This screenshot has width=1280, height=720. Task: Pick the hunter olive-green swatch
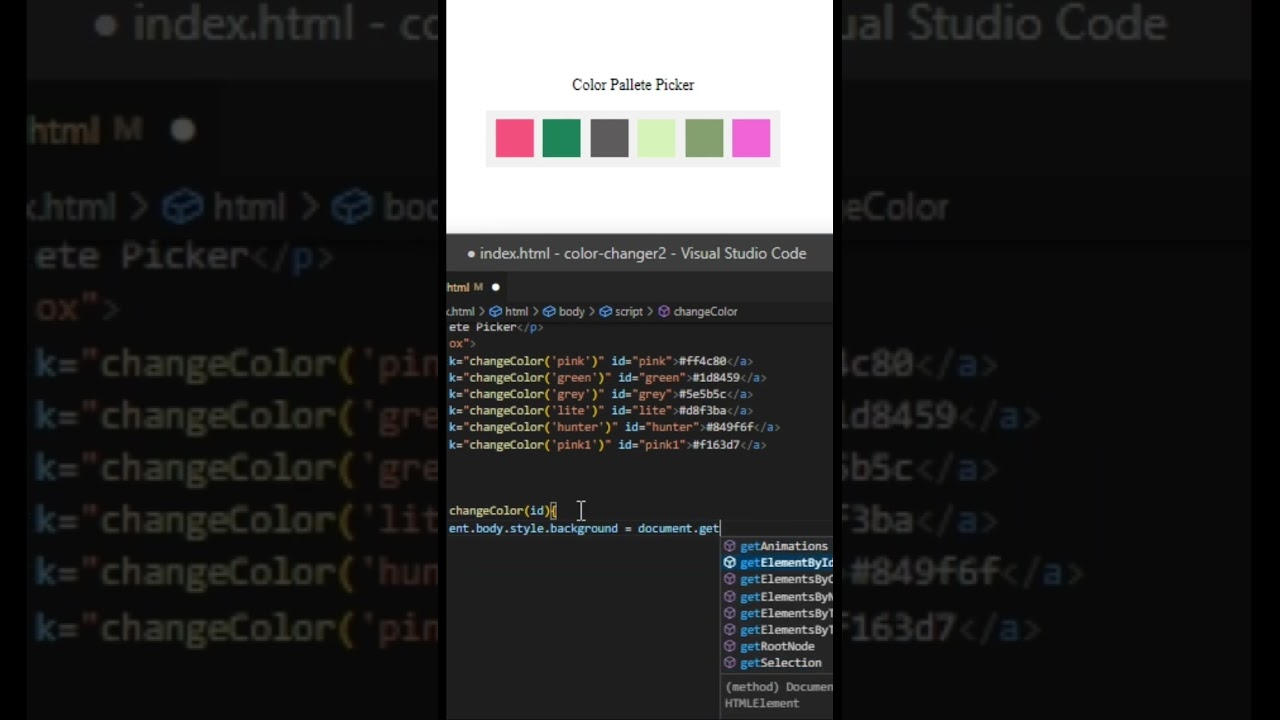click(704, 138)
